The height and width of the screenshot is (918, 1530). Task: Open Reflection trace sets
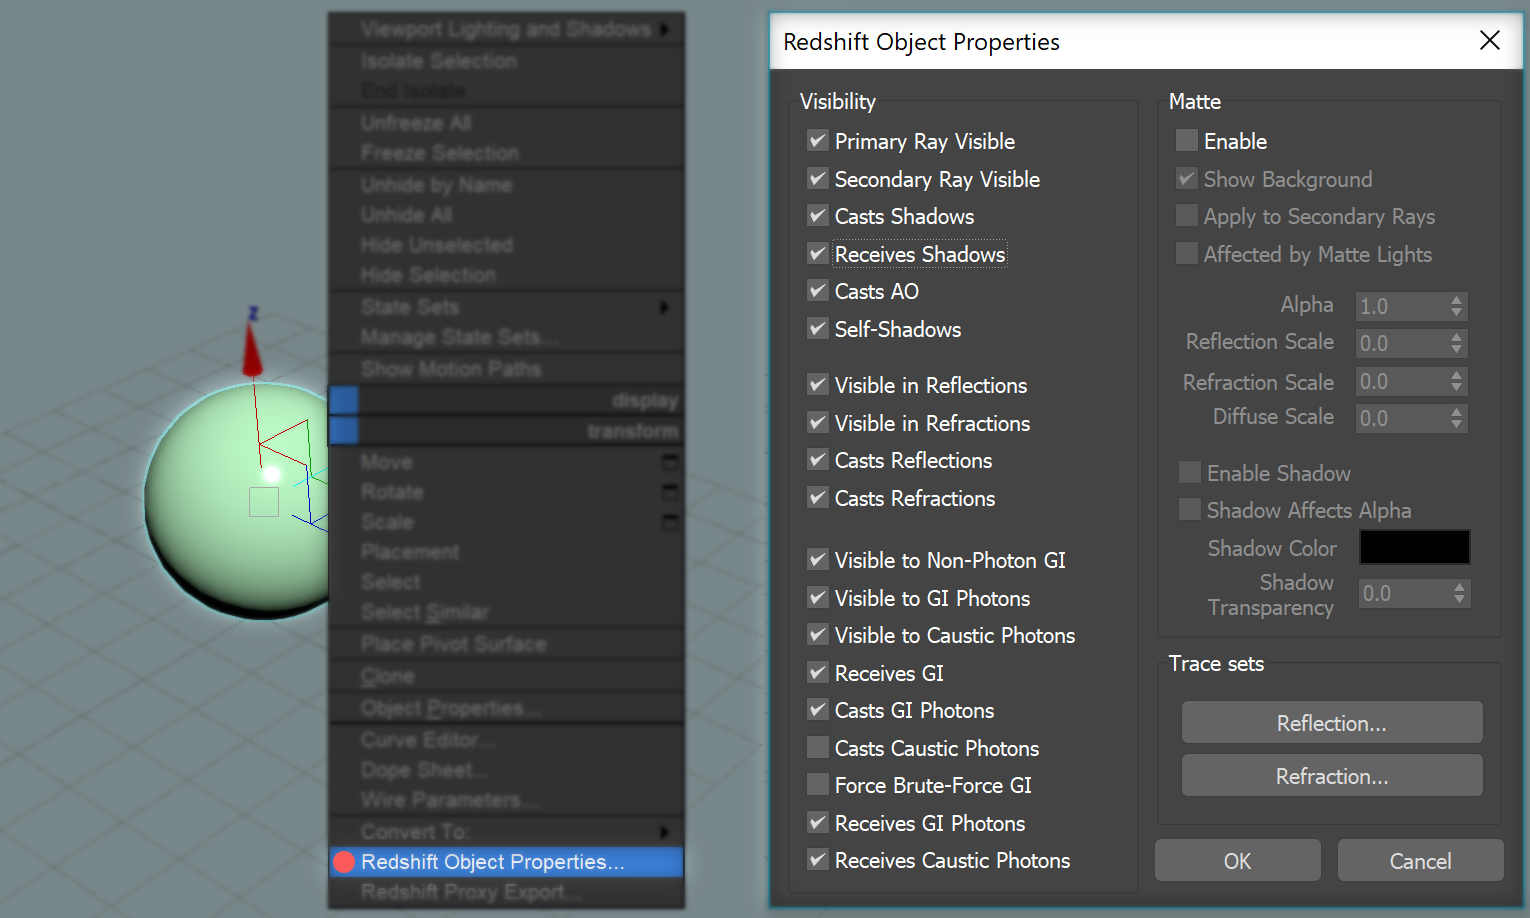tap(1332, 722)
